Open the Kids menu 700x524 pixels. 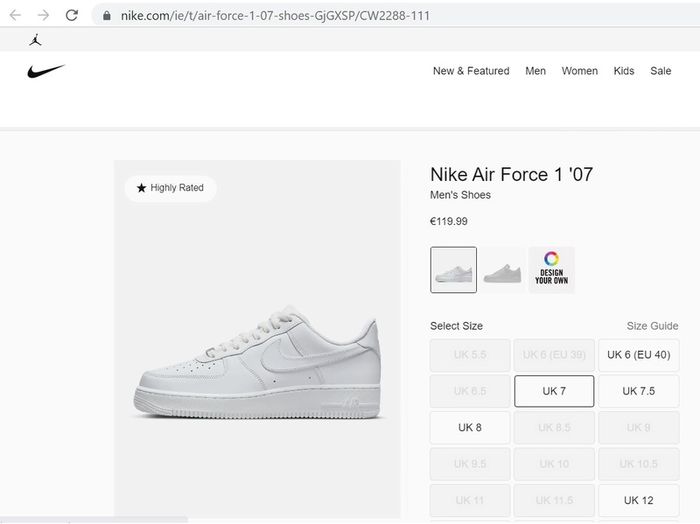click(624, 71)
